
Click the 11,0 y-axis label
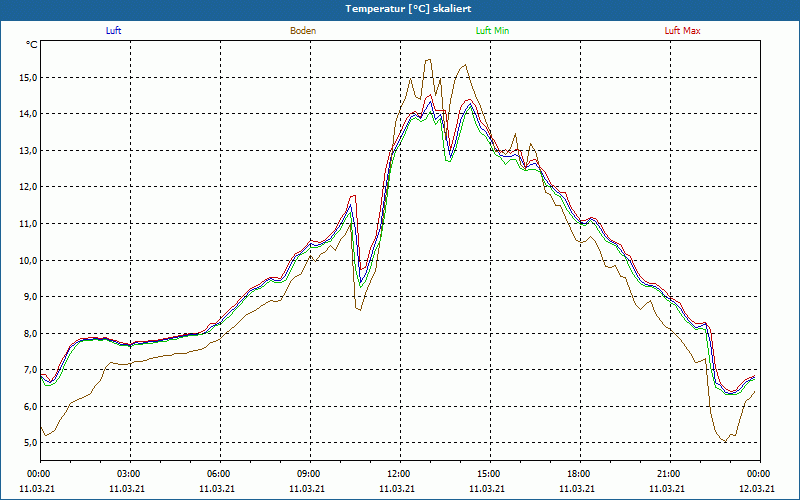[29, 223]
